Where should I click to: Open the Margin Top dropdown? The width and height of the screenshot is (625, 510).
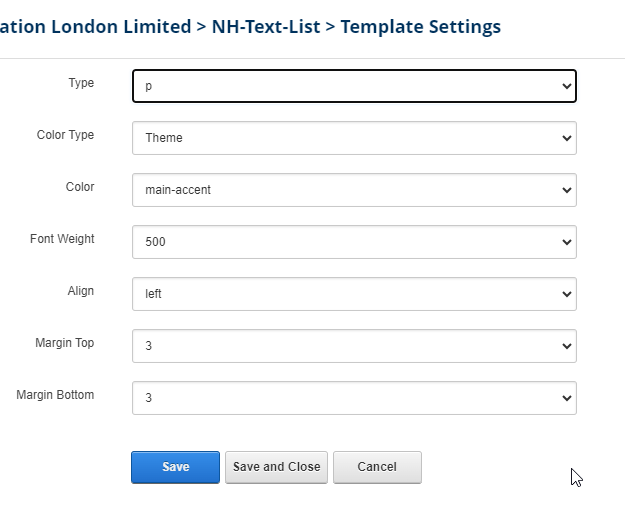click(x=354, y=346)
